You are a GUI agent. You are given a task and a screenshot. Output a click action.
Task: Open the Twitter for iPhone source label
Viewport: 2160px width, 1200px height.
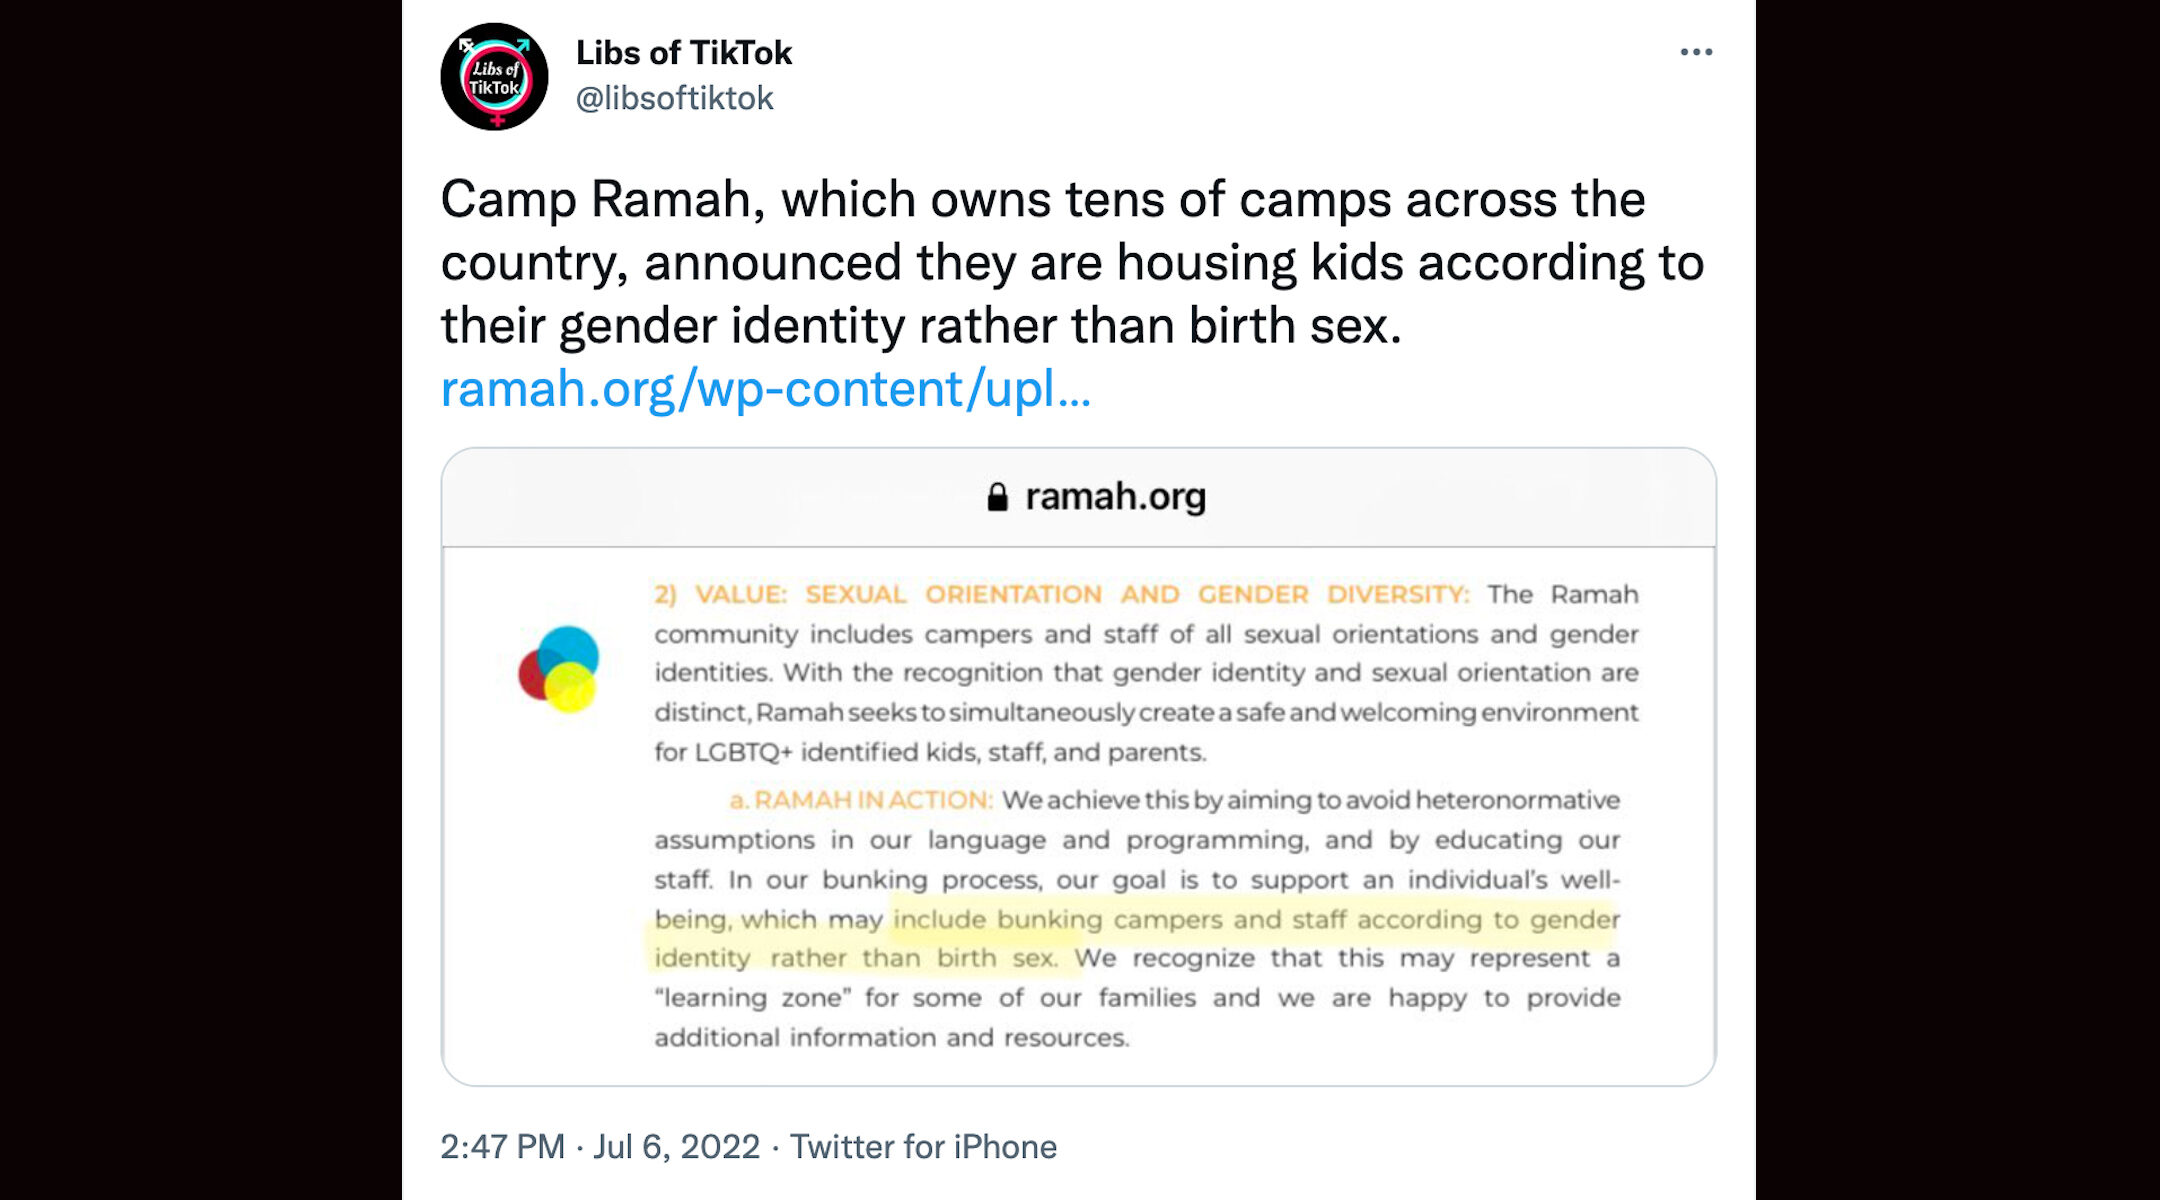923,1146
